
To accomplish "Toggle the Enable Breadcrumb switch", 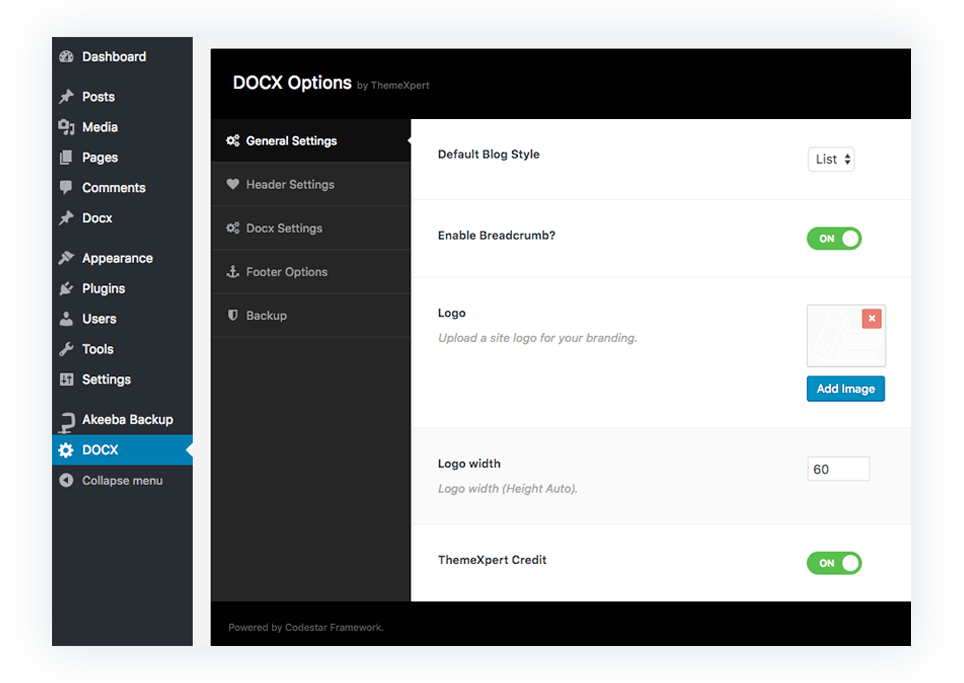I will [834, 239].
